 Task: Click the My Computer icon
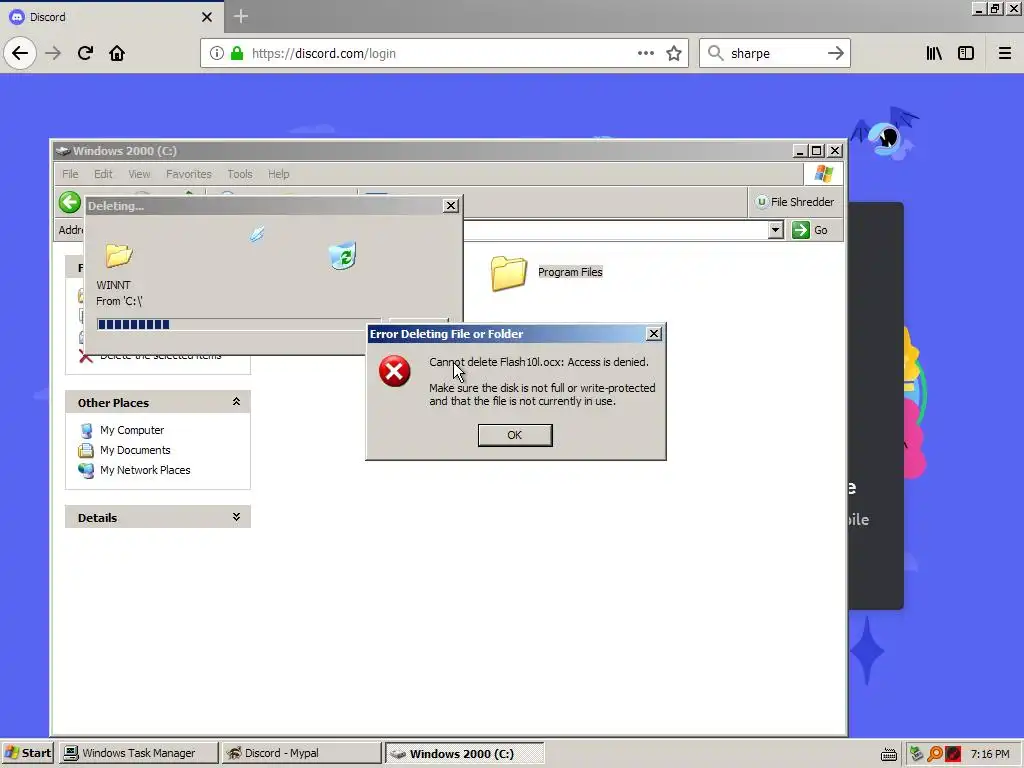(x=86, y=430)
